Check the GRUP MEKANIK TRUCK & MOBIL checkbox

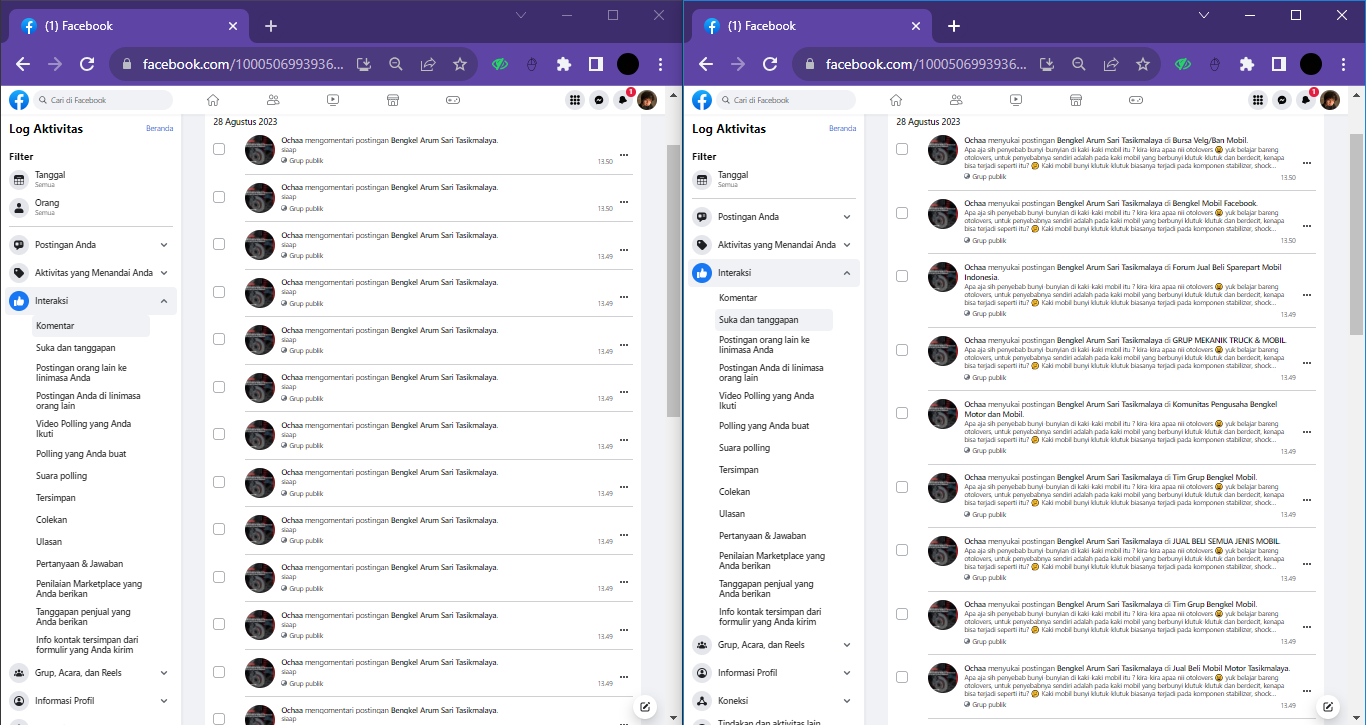coord(902,350)
